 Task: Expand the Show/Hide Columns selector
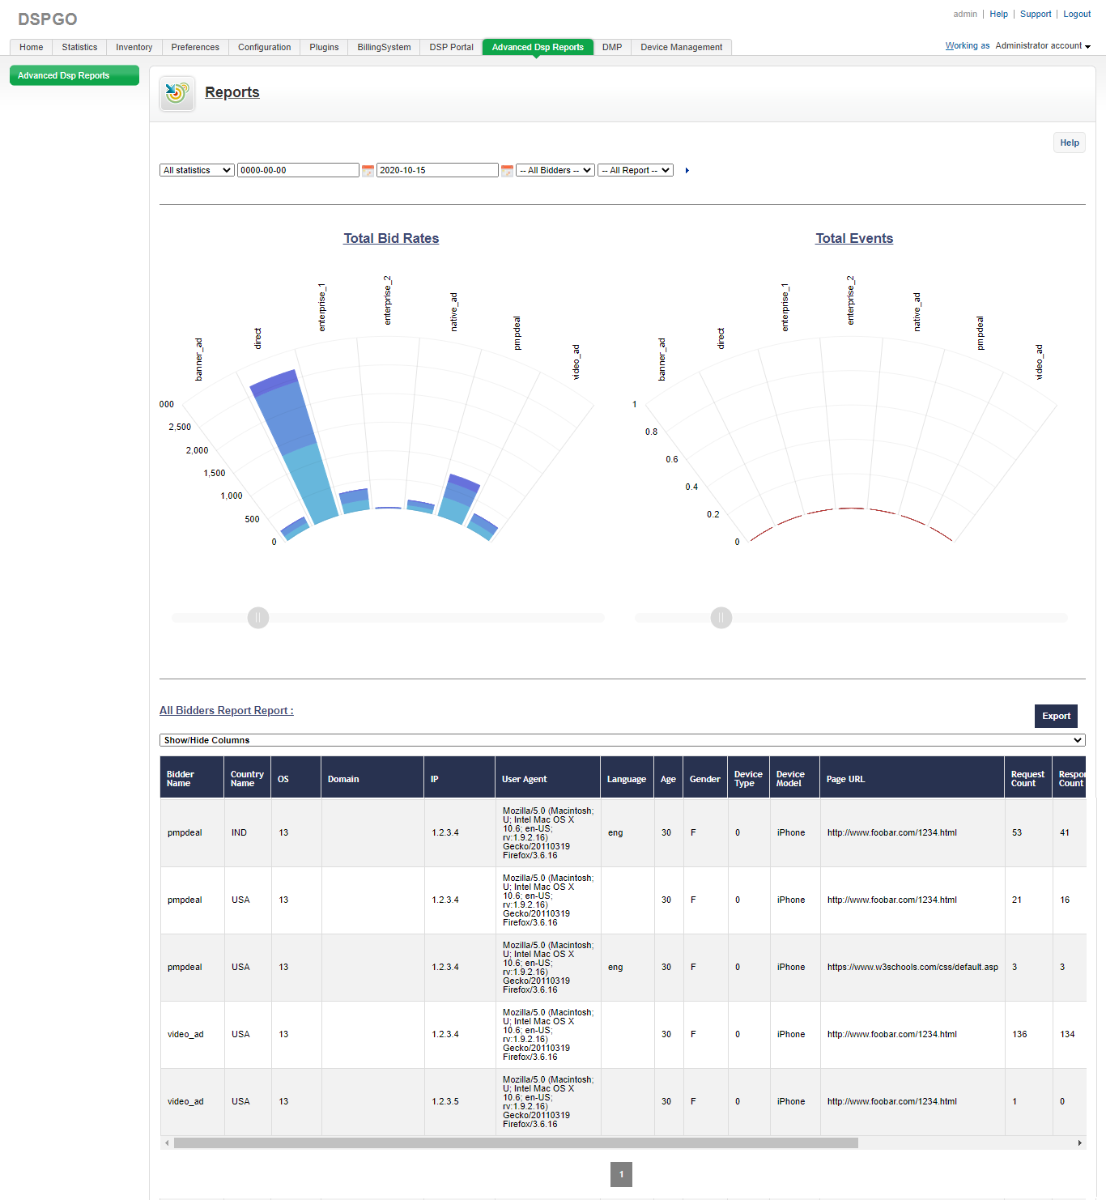pos(621,741)
